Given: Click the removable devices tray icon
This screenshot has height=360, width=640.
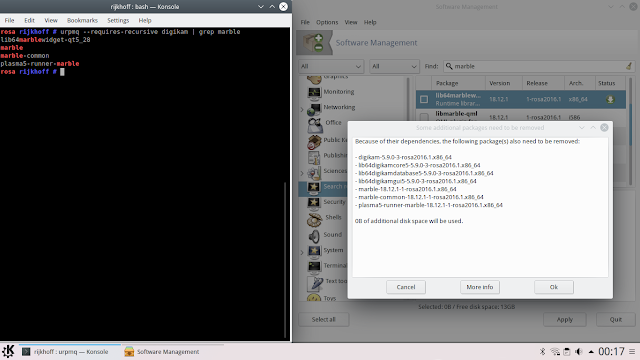Looking at the screenshot, I should 567,351.
